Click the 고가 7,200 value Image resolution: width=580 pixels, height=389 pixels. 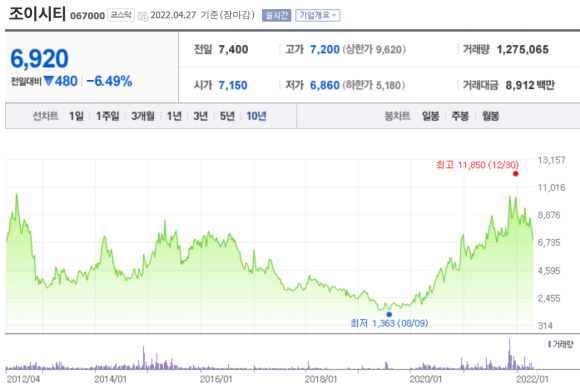pos(325,50)
